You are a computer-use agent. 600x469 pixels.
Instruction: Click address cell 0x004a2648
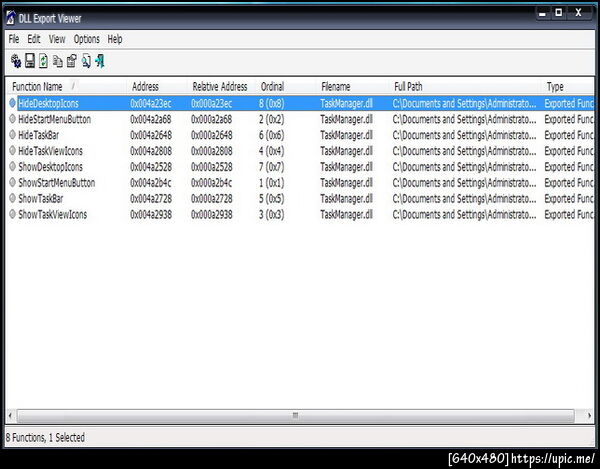[150, 135]
